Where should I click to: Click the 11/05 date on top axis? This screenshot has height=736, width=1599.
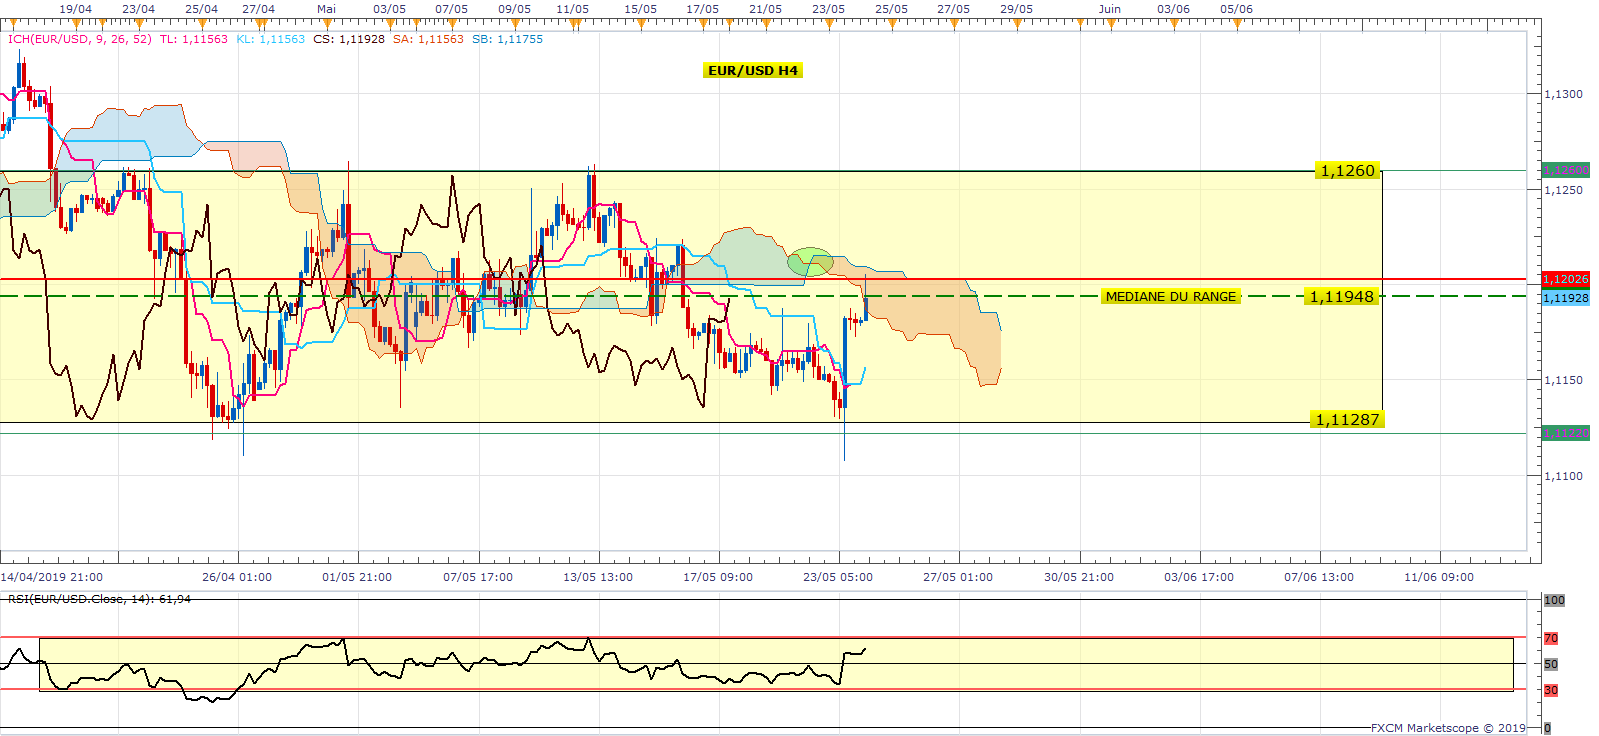573,9
